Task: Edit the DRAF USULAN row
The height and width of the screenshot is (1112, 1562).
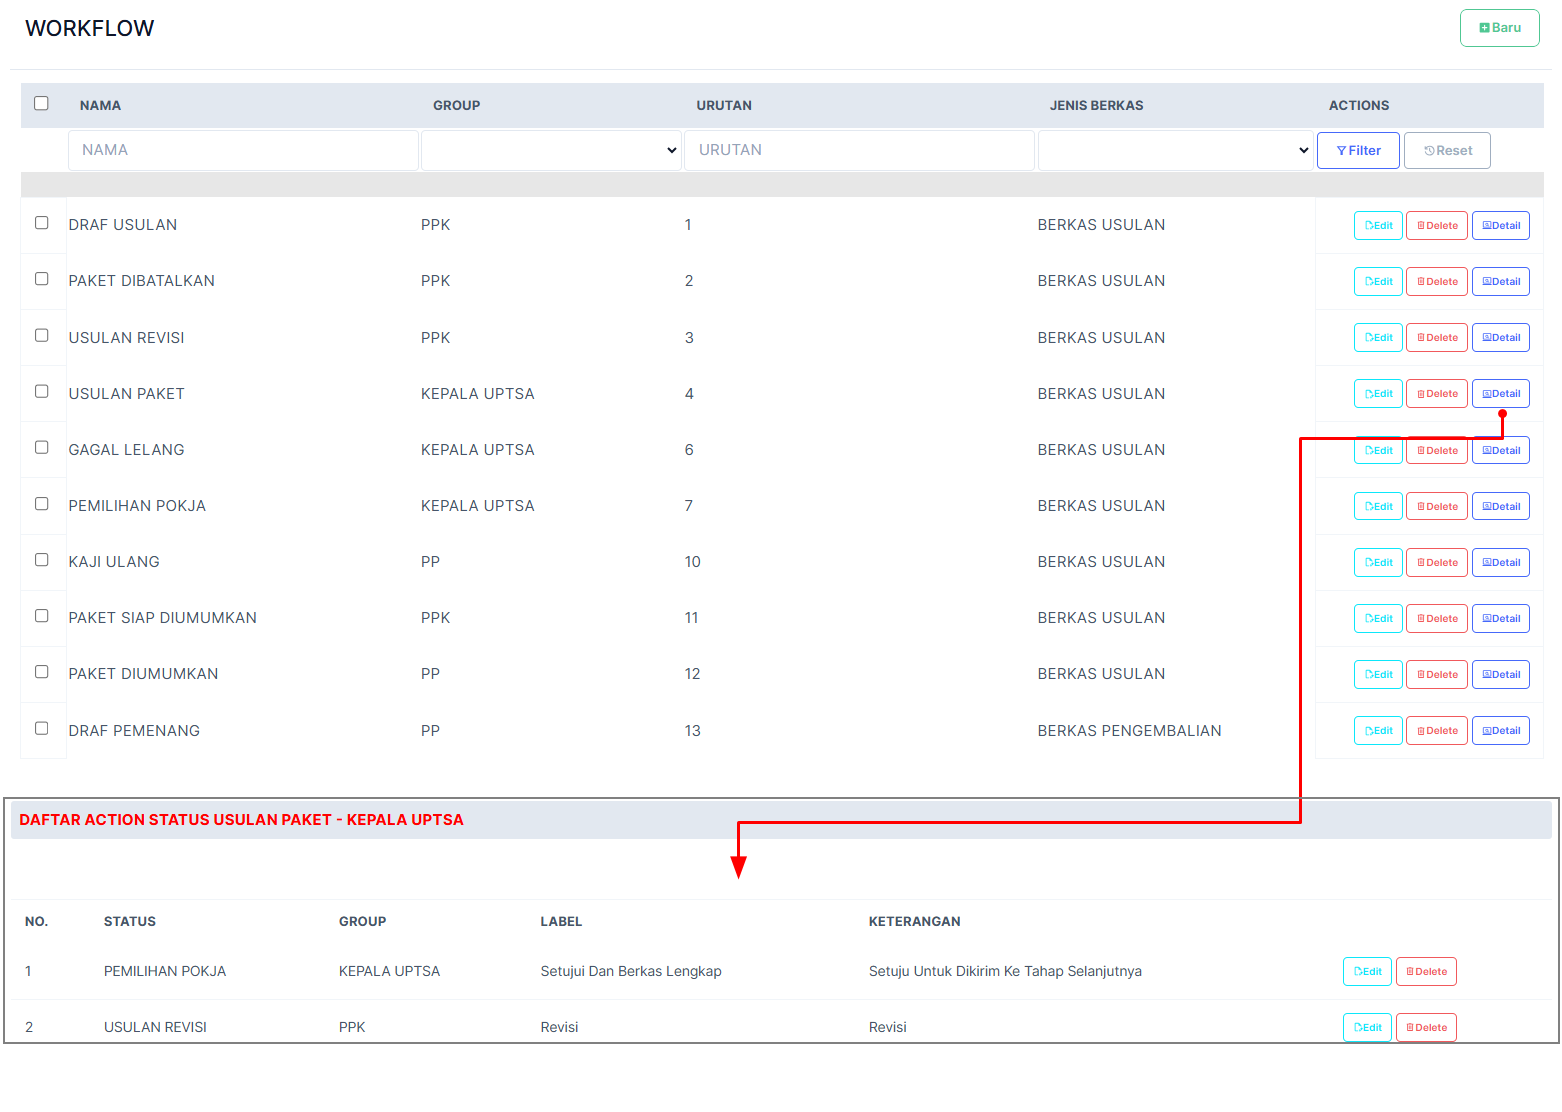Action: coord(1378,226)
